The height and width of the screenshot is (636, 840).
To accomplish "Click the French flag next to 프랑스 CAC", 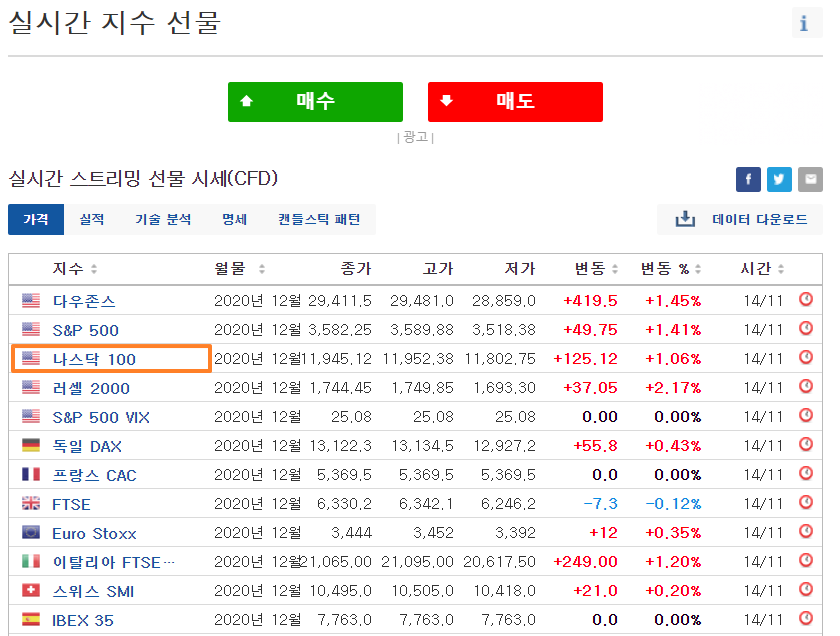I will click(31, 474).
